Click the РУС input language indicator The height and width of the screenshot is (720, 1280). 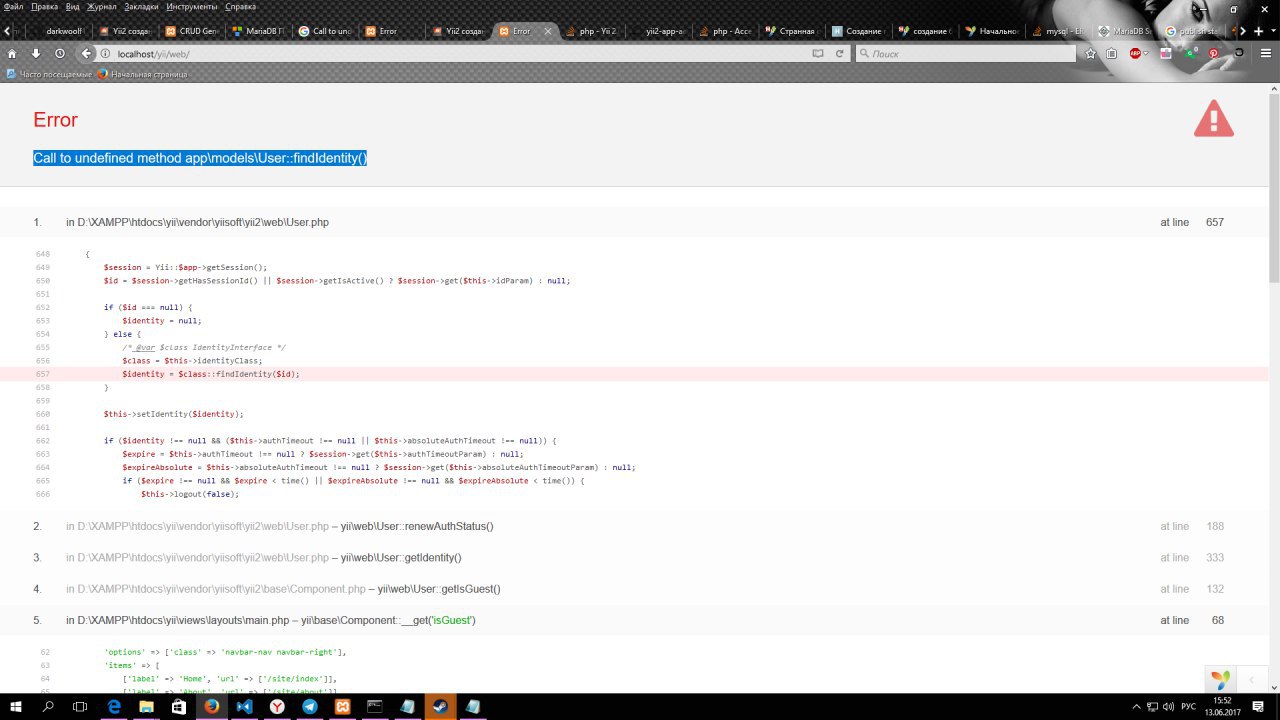click(x=1189, y=706)
